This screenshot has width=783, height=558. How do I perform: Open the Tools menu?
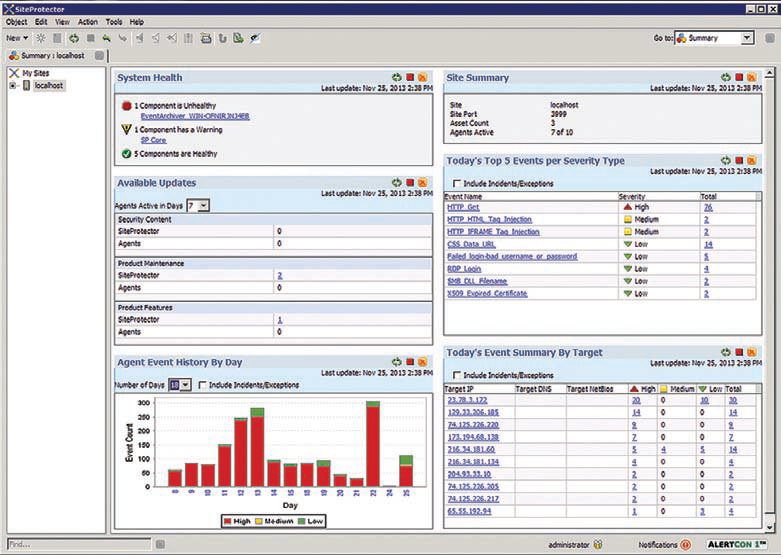coord(113,22)
